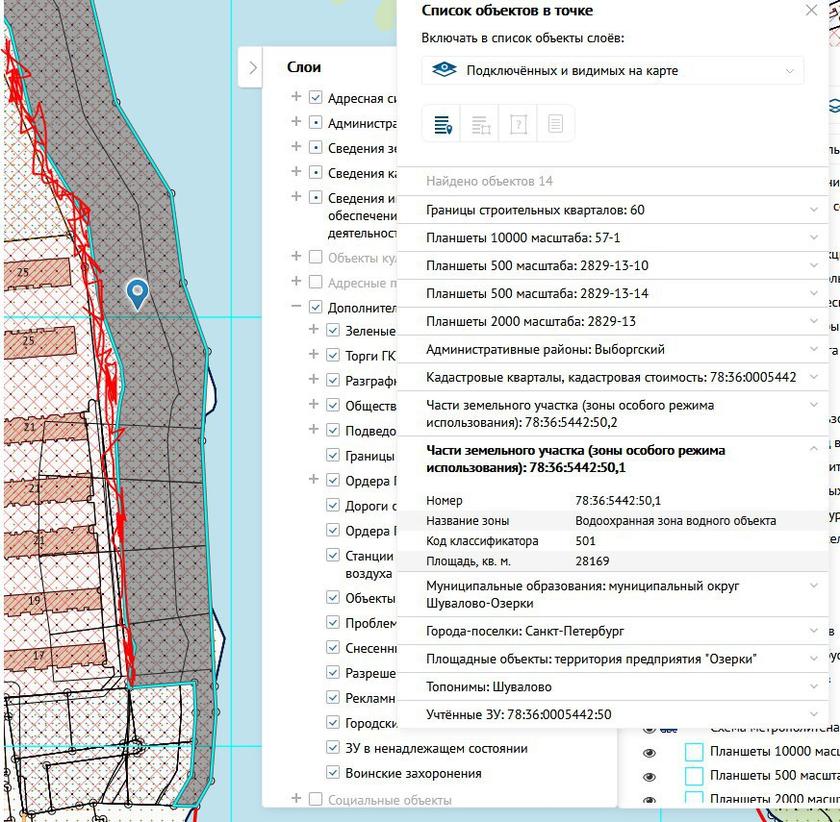Select the document page view icon
This screenshot has width=840, height=822.
coord(555,124)
